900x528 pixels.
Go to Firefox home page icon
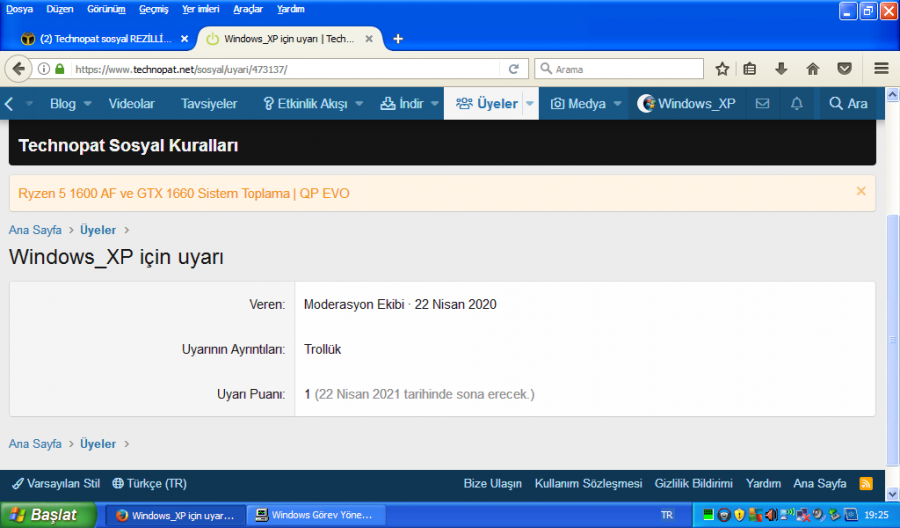click(813, 69)
